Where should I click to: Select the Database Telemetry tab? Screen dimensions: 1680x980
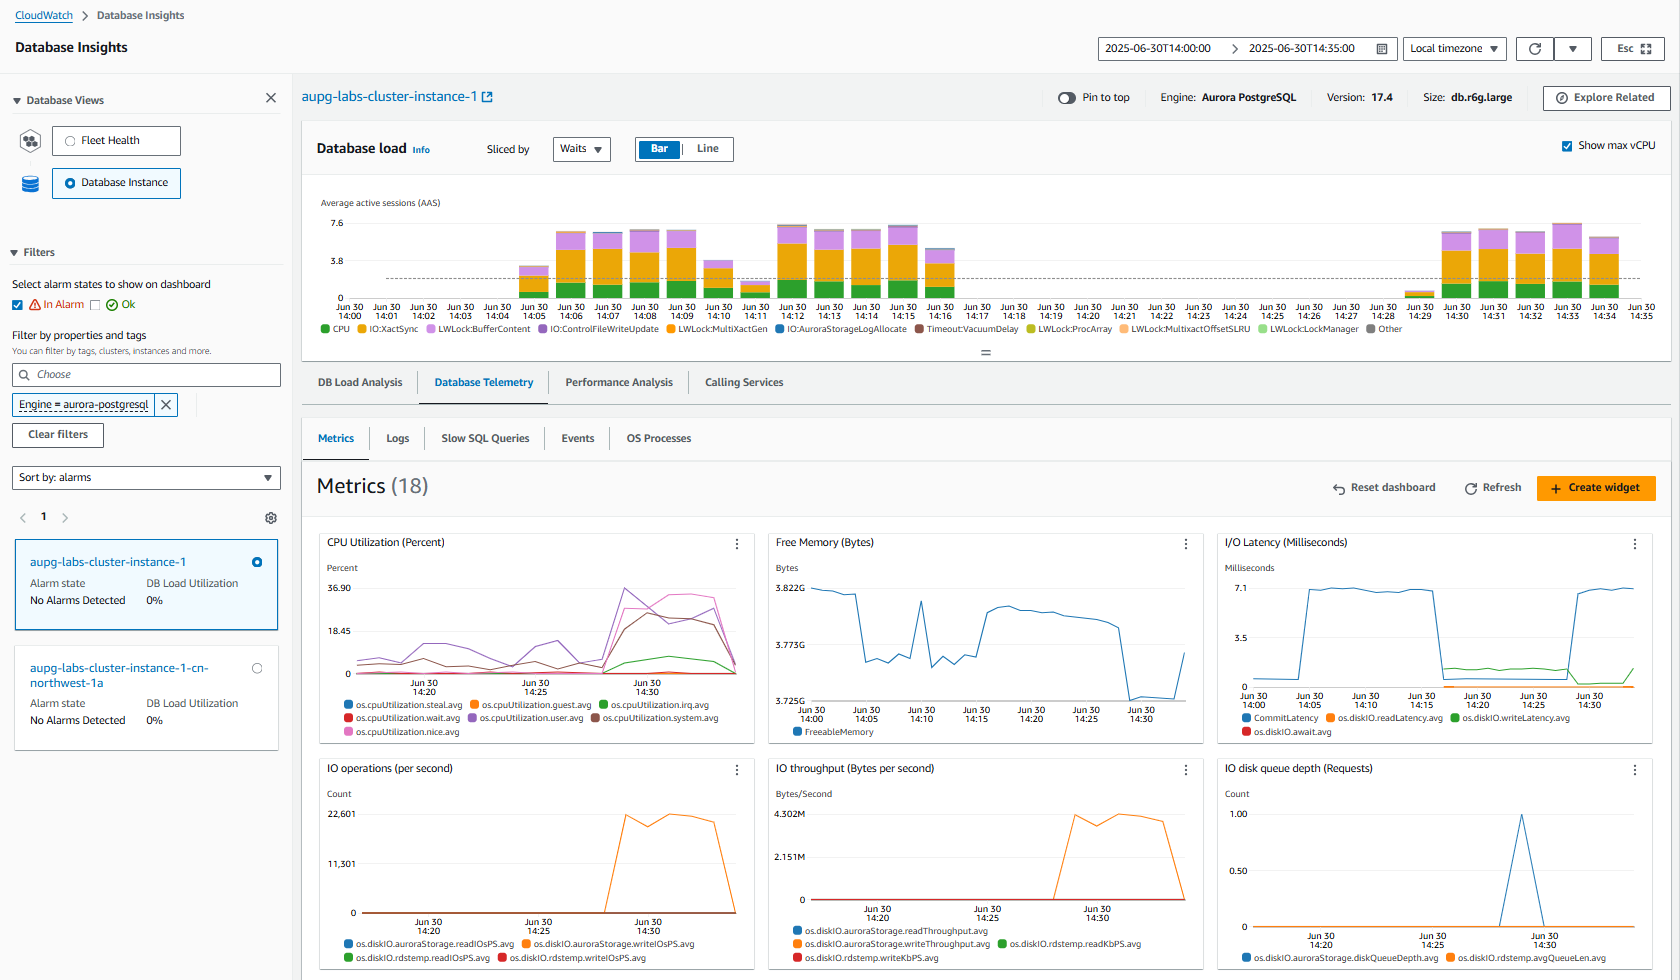(x=484, y=383)
